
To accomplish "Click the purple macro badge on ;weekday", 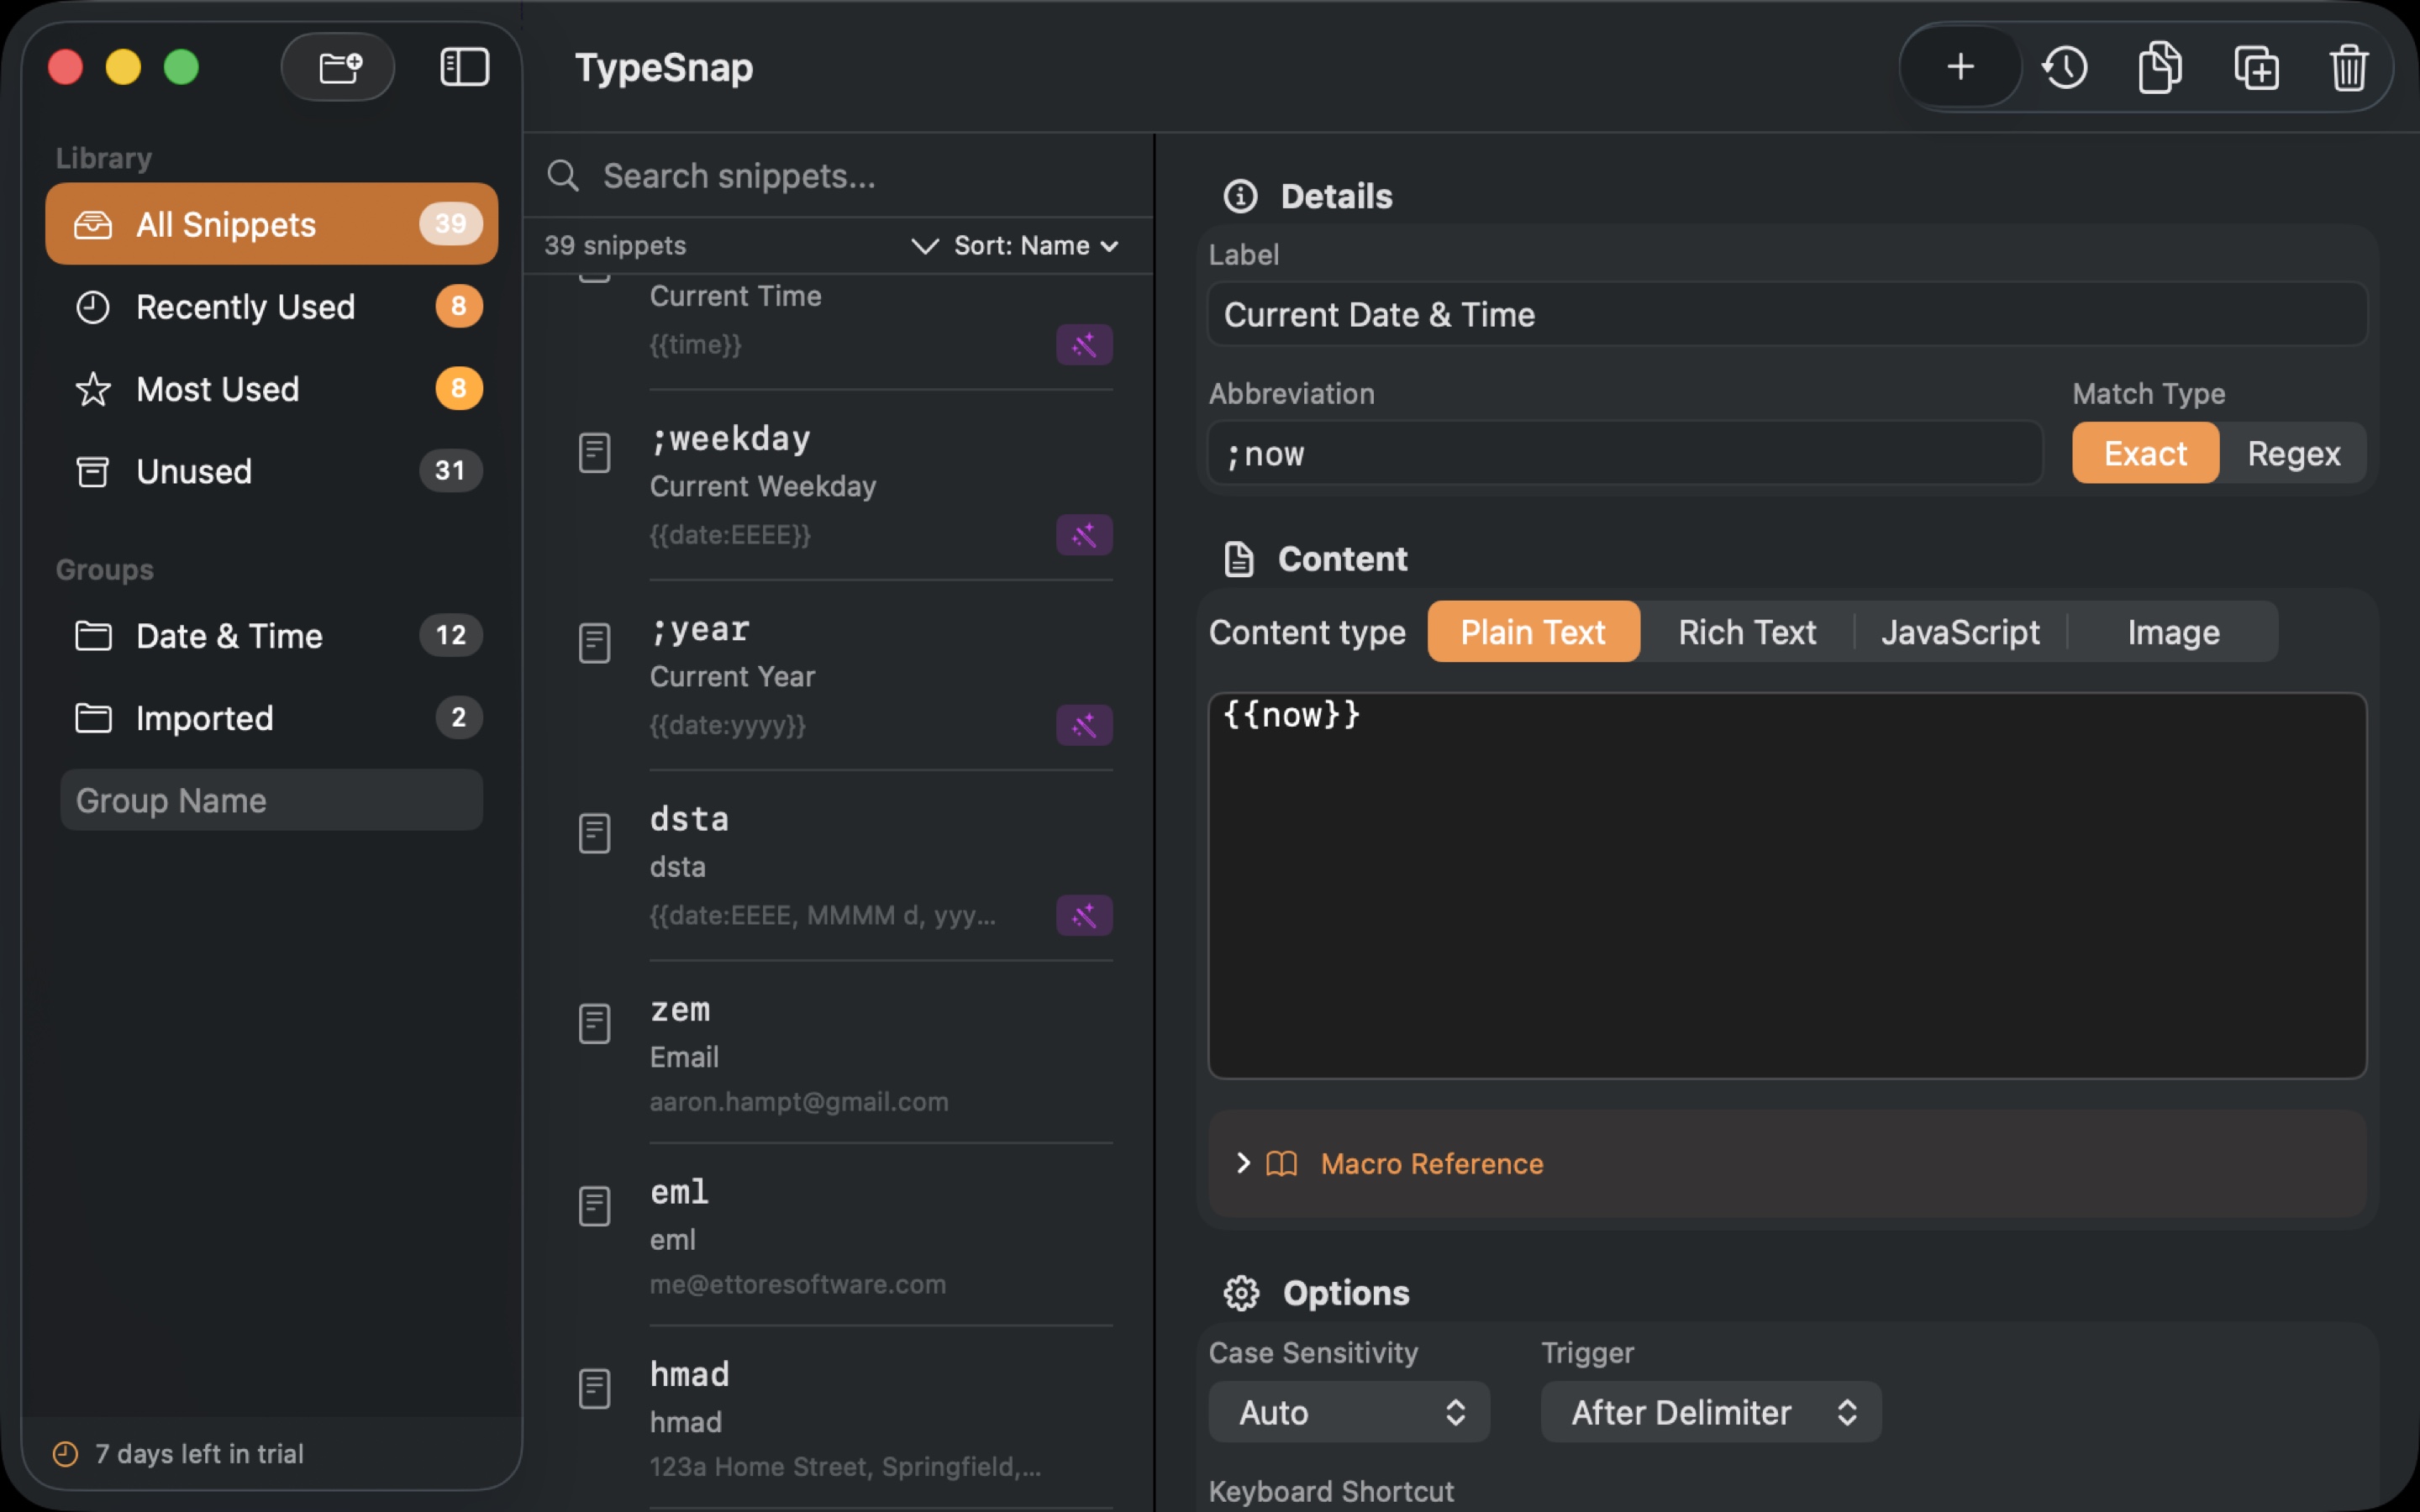I will [1084, 535].
